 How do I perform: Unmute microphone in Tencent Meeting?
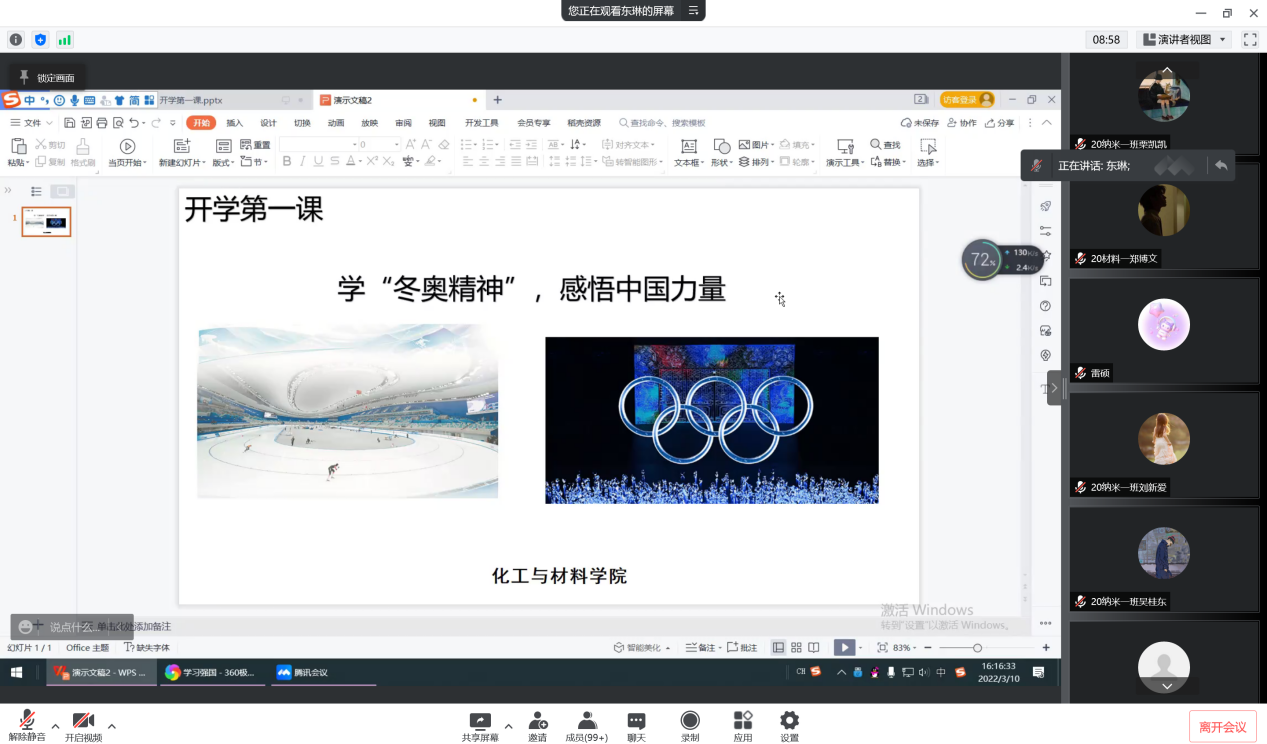(x=28, y=726)
